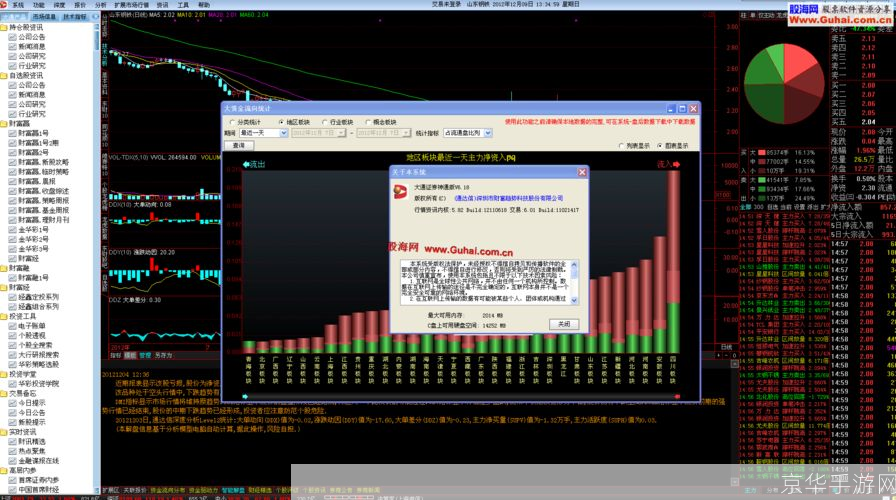Click icon beside 个股全搜索 item
Image resolution: width=896 pixels, height=500 pixels.
tap(13, 345)
